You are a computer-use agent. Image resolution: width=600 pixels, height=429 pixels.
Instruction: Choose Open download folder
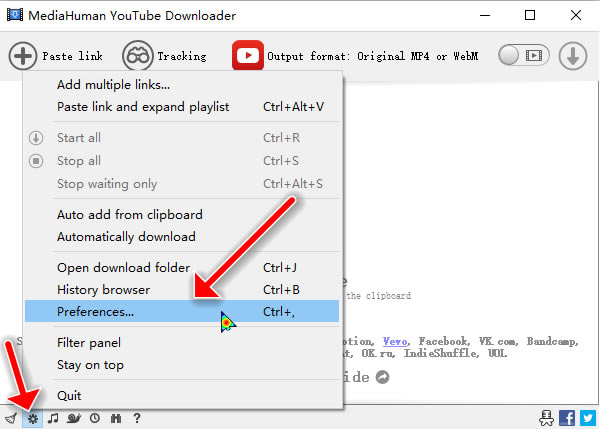click(182, 268)
